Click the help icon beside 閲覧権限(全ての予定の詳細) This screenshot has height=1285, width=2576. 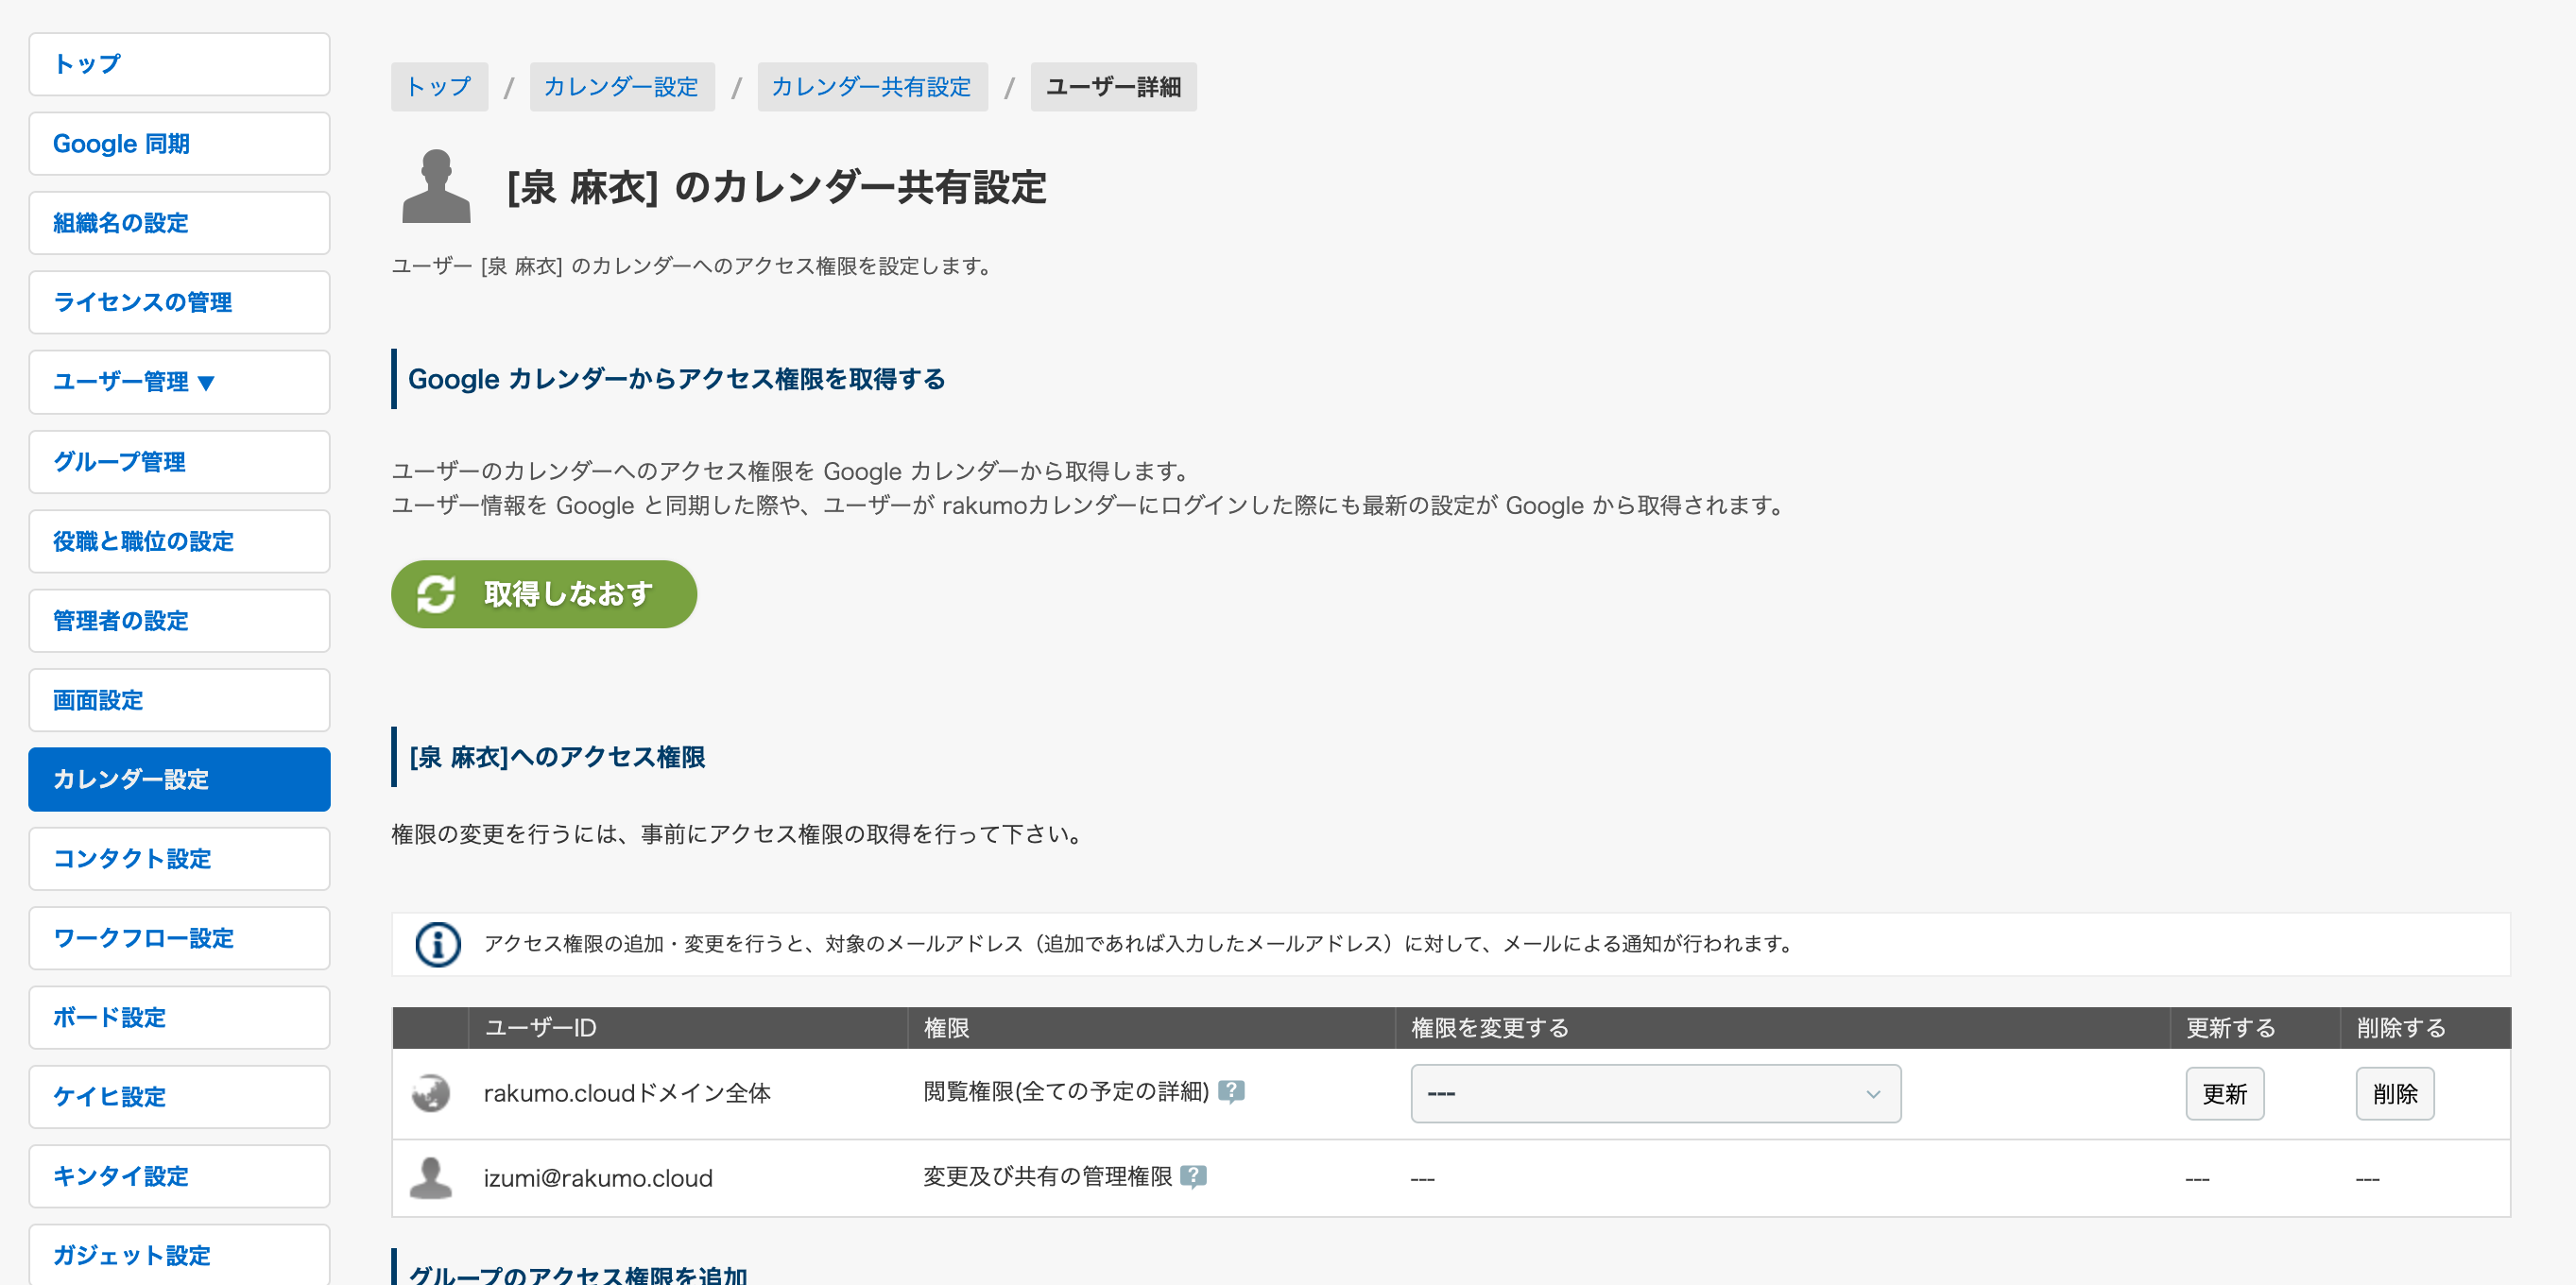point(1232,1091)
